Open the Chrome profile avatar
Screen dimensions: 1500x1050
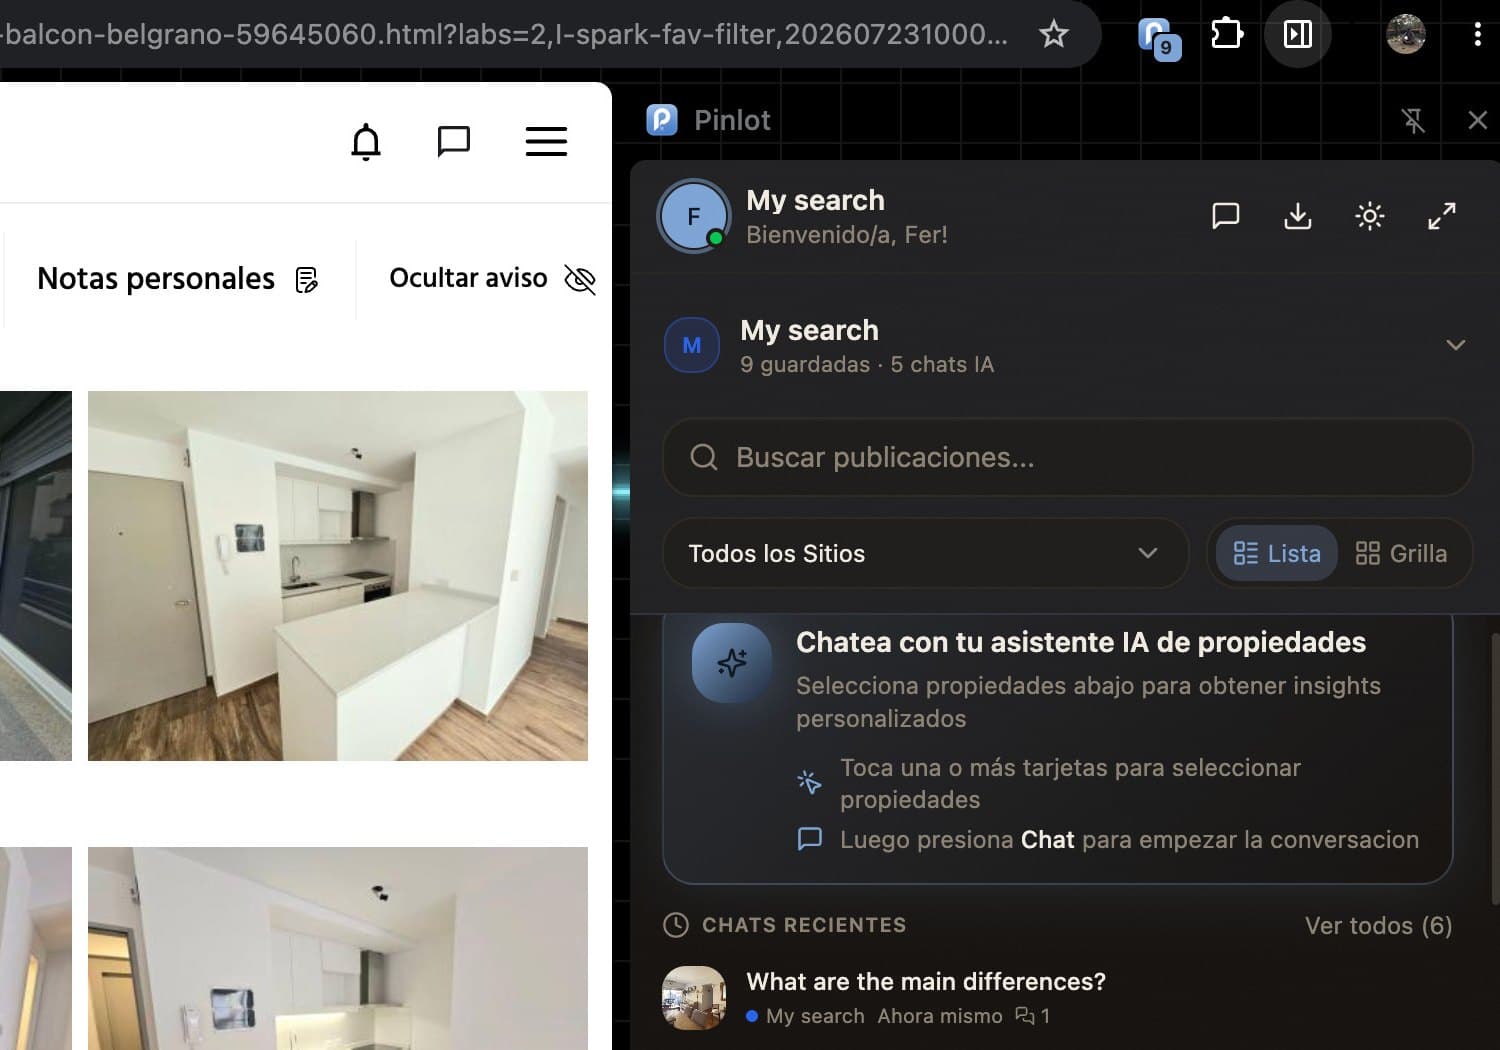(x=1406, y=34)
